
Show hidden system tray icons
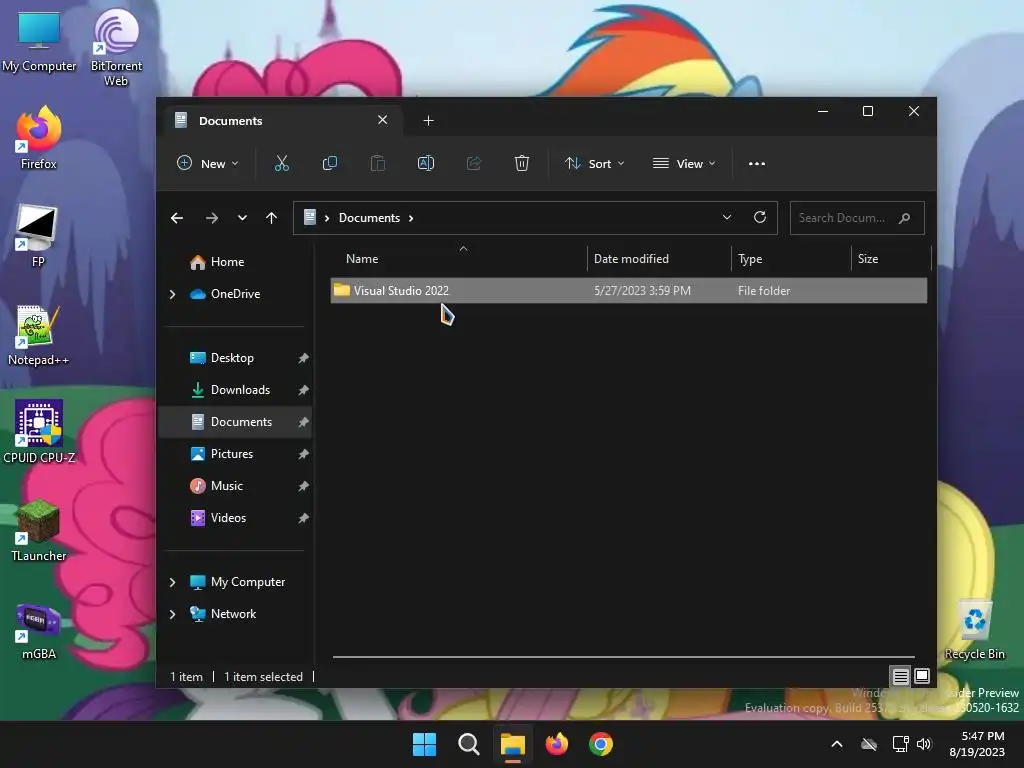tap(837, 744)
